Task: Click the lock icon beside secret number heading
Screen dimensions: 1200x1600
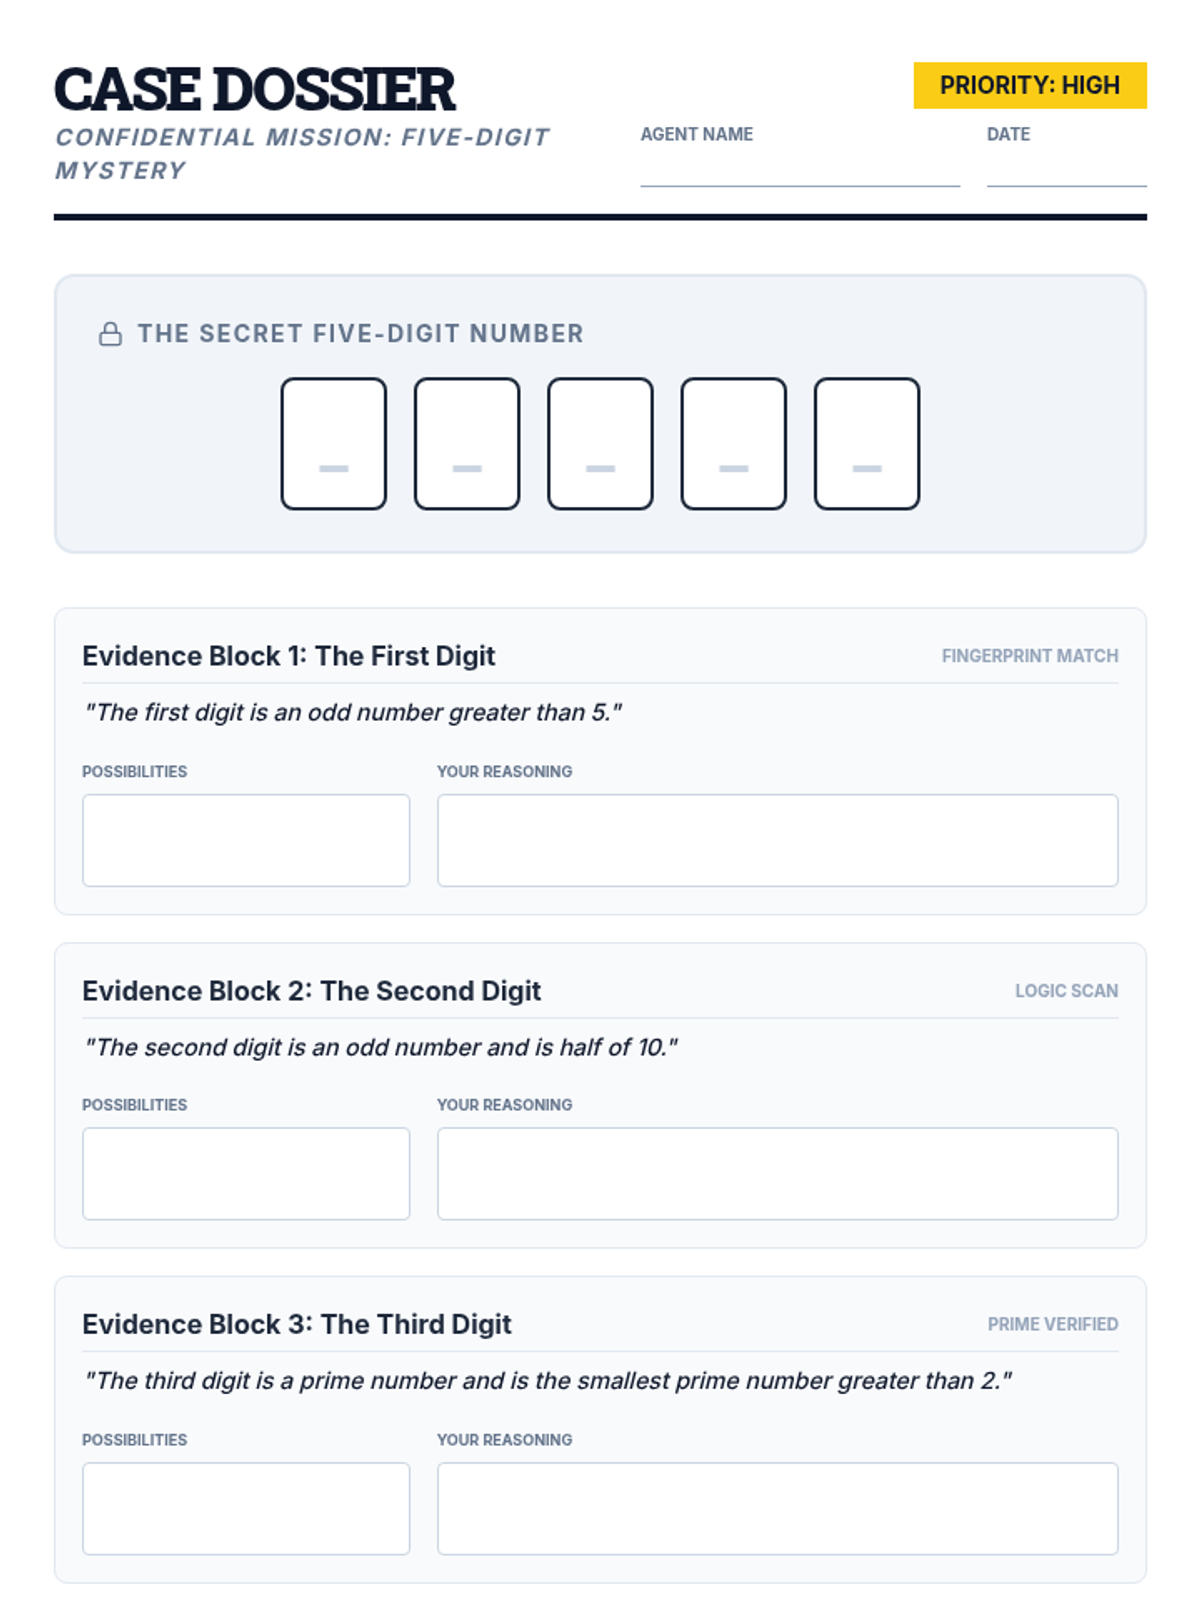Action: [110, 334]
